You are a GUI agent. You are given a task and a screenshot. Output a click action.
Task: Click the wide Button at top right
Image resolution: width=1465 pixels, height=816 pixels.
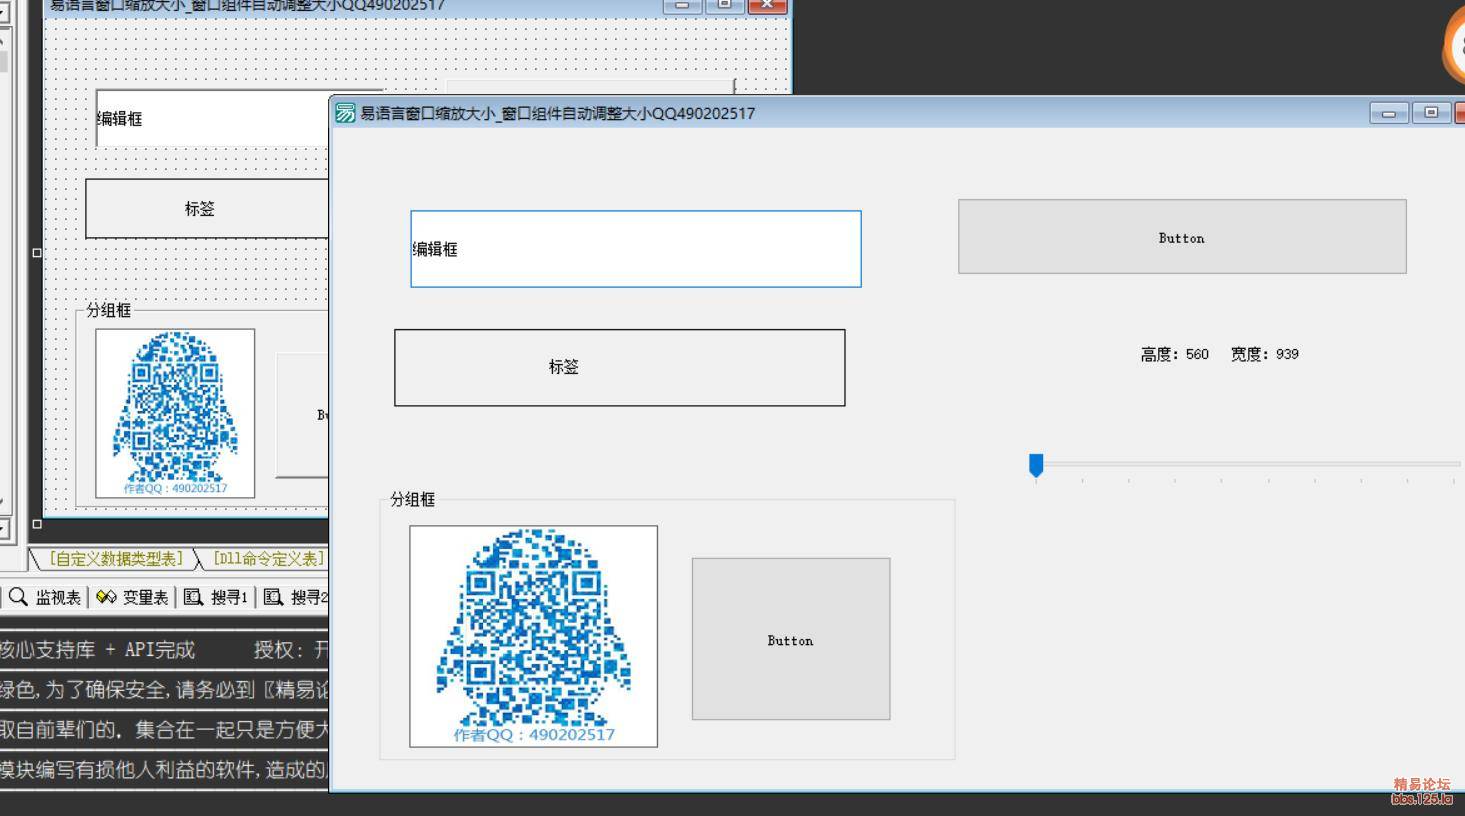pyautogui.click(x=1182, y=237)
